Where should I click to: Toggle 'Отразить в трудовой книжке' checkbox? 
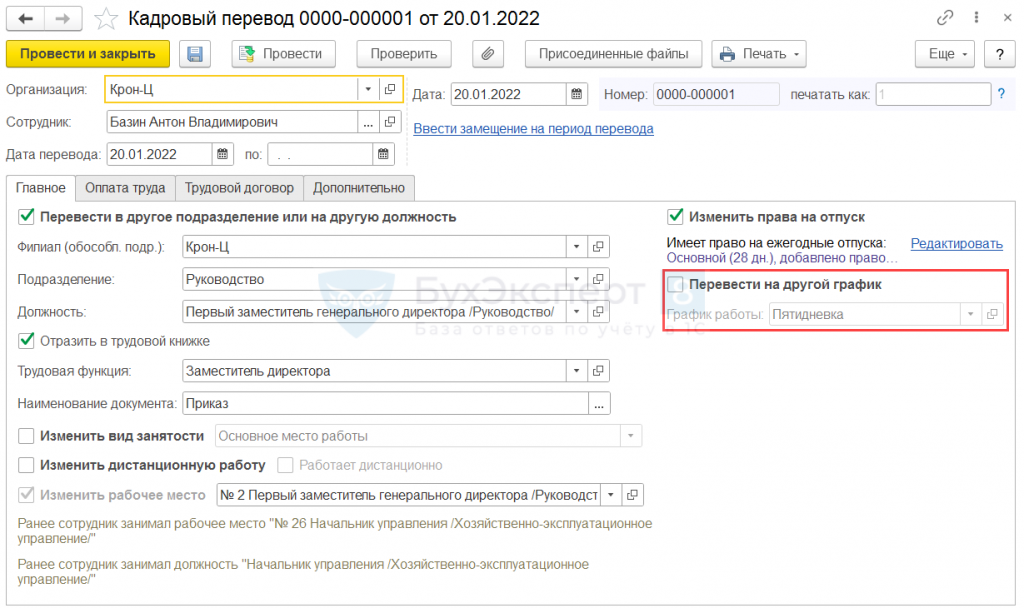26,340
